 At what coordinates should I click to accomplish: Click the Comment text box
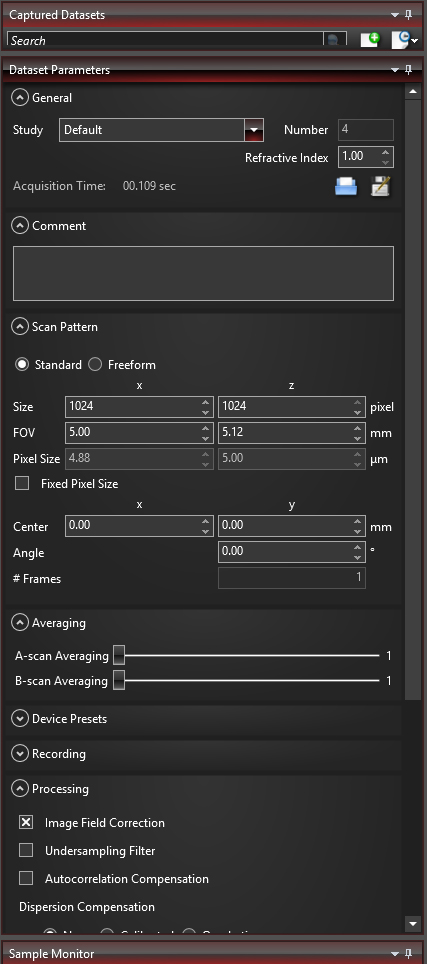pyautogui.click(x=203, y=274)
